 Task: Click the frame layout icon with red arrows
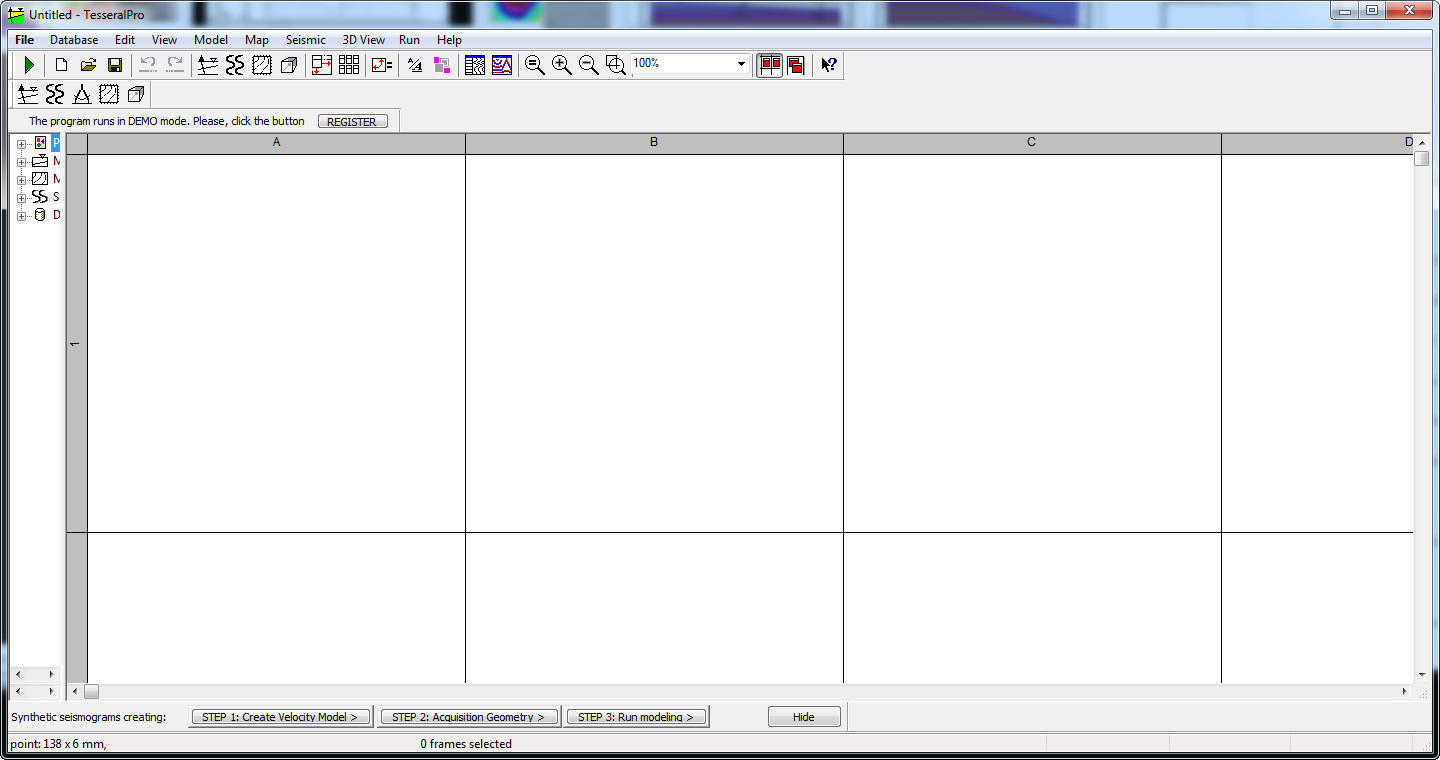(x=322, y=65)
